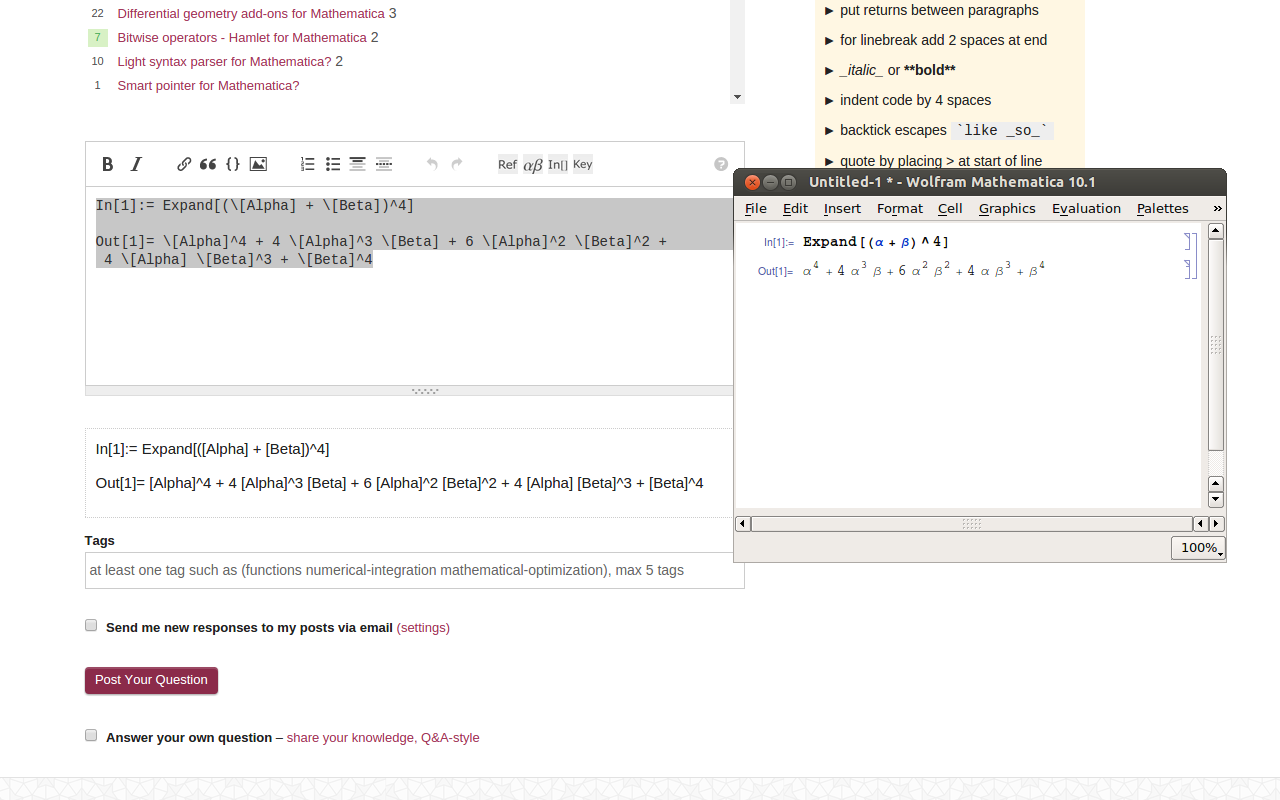
Task: Insert hyperlink using the link icon
Action: click(184, 164)
